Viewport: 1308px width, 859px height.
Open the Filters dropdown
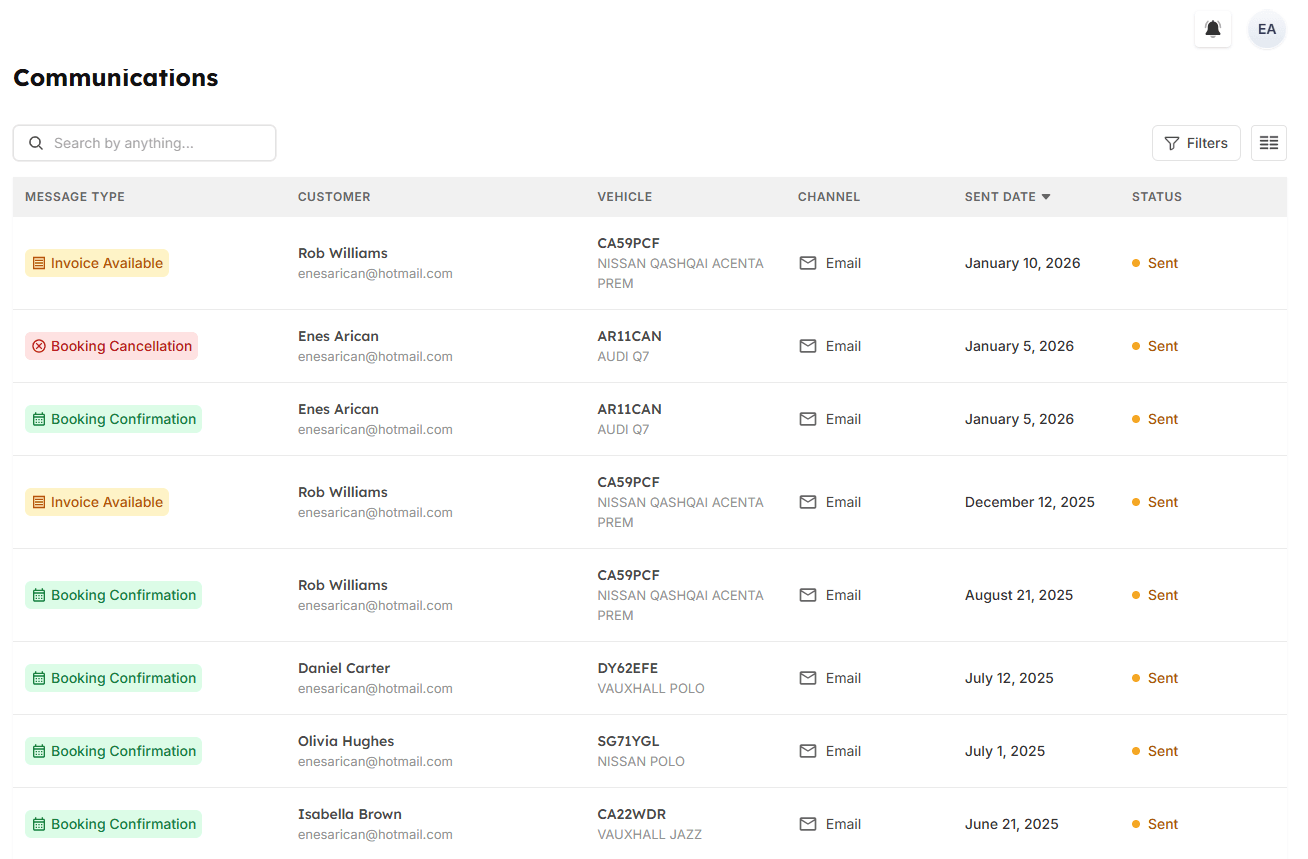[x=1196, y=142]
